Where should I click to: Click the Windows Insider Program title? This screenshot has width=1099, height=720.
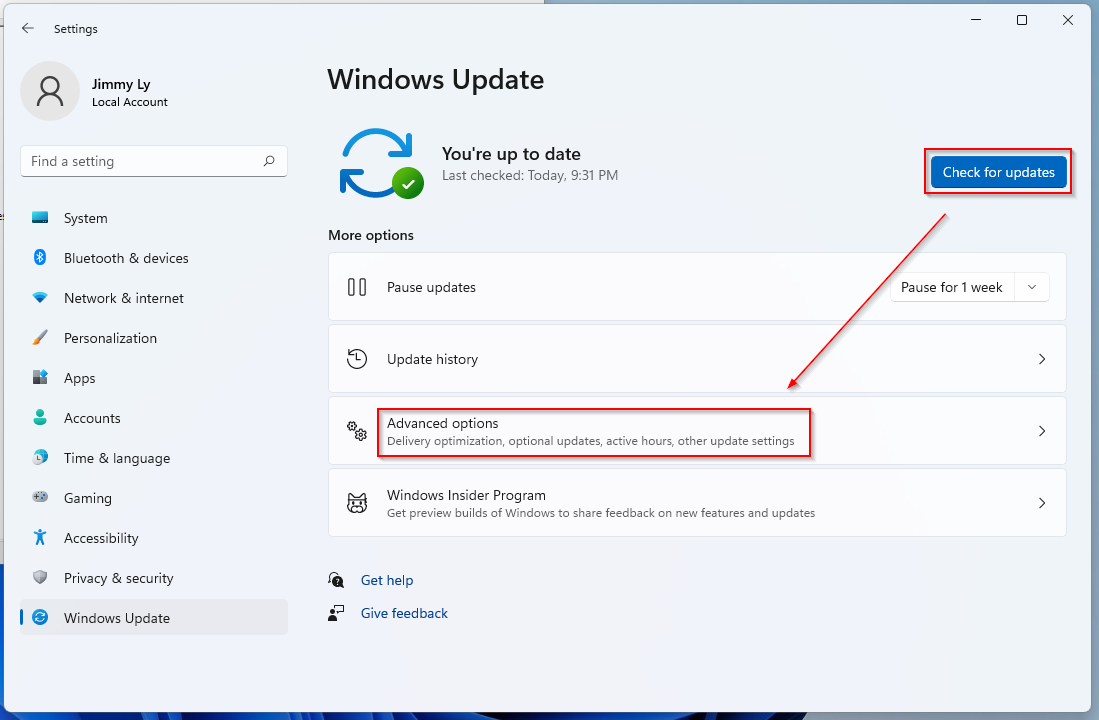click(466, 495)
